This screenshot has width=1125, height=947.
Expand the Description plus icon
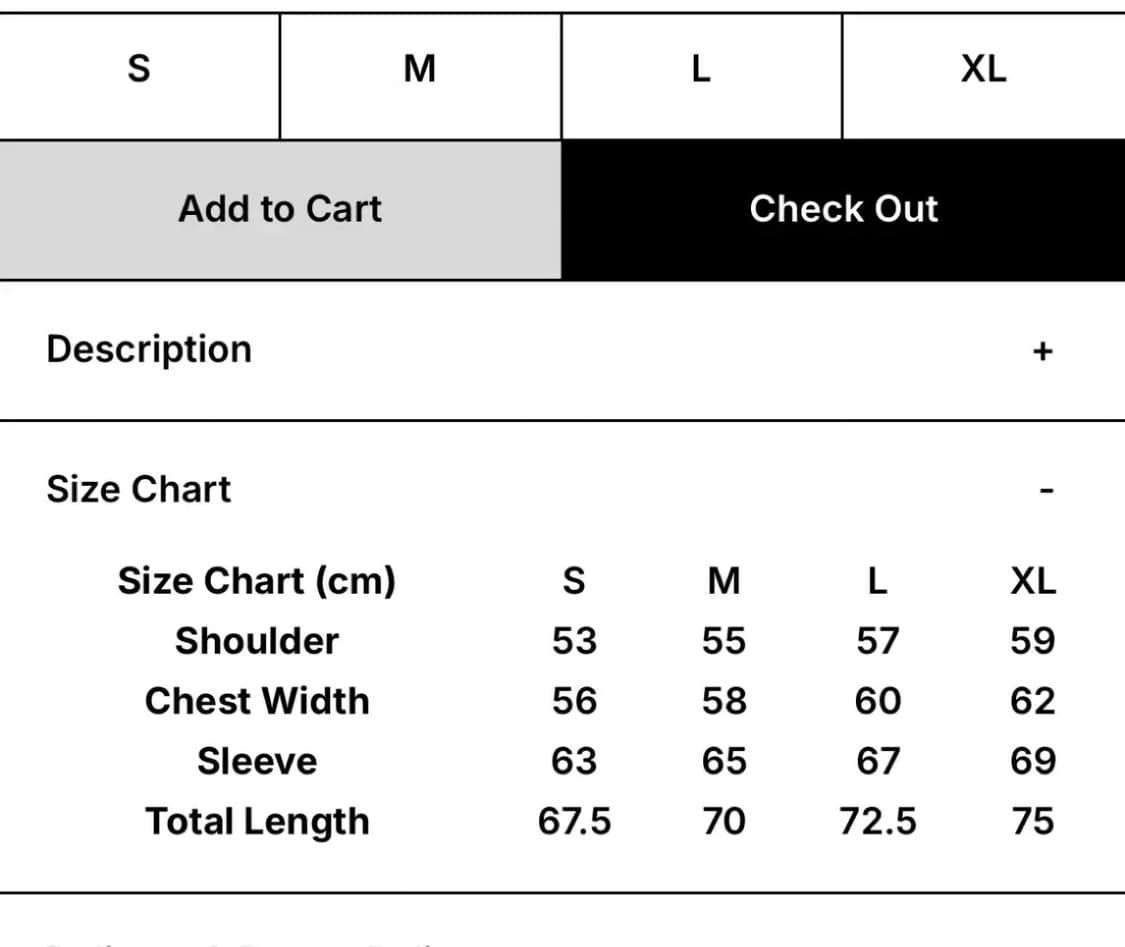point(1042,352)
